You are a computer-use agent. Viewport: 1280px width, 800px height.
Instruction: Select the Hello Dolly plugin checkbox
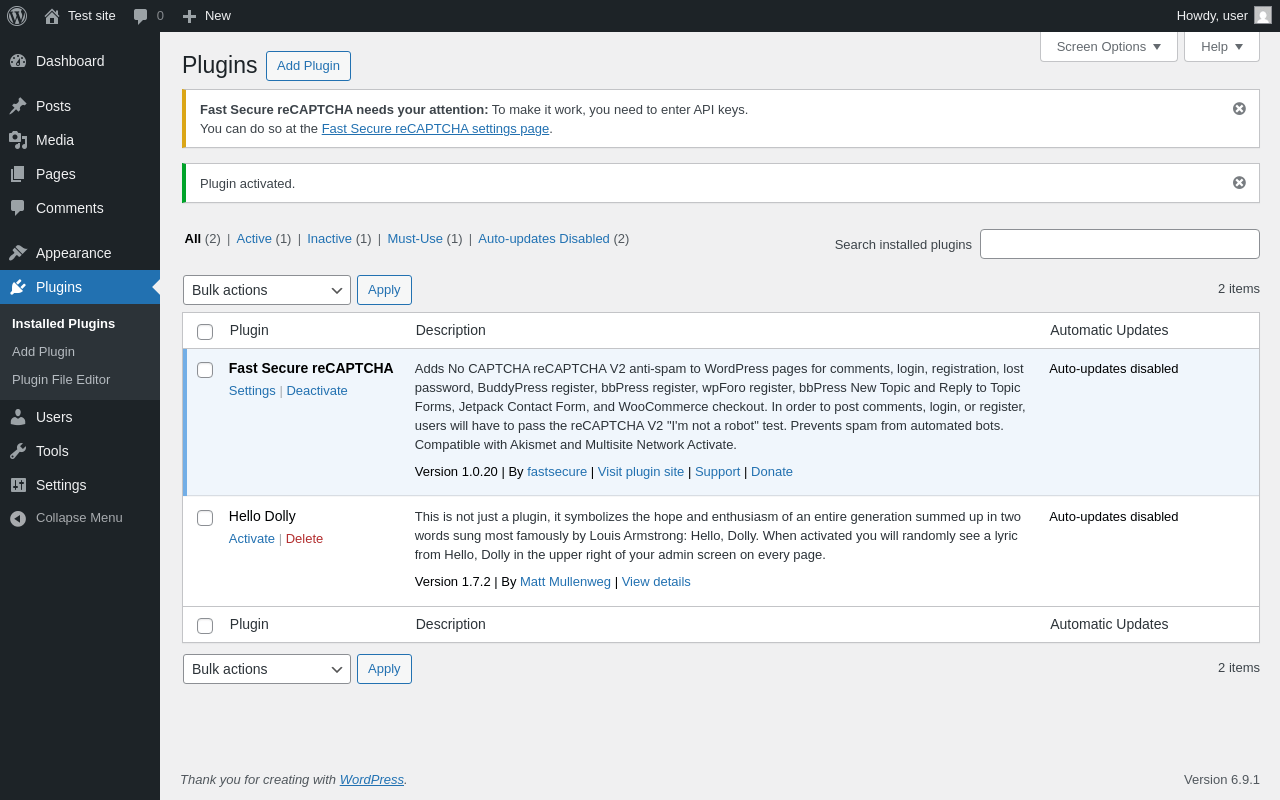coord(205,518)
